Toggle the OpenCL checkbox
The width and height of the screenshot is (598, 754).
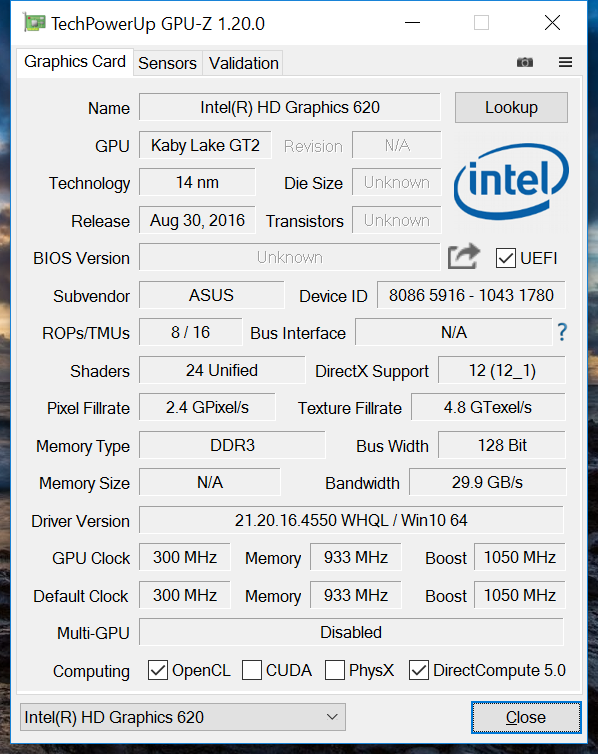[x=157, y=670]
